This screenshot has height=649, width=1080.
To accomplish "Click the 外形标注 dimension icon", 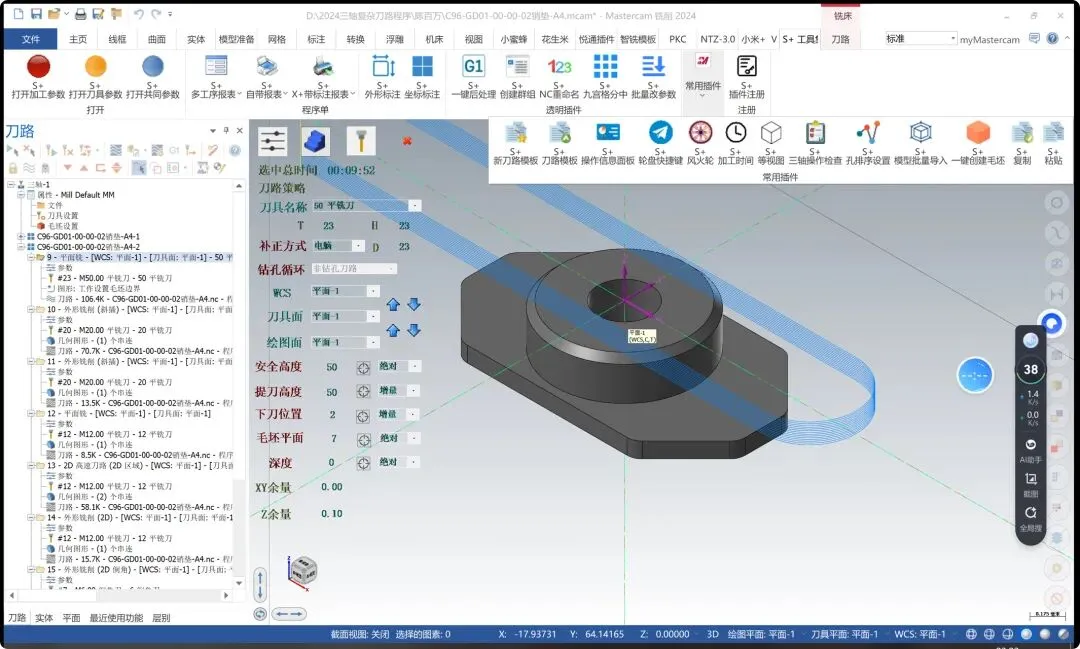I will point(382,67).
